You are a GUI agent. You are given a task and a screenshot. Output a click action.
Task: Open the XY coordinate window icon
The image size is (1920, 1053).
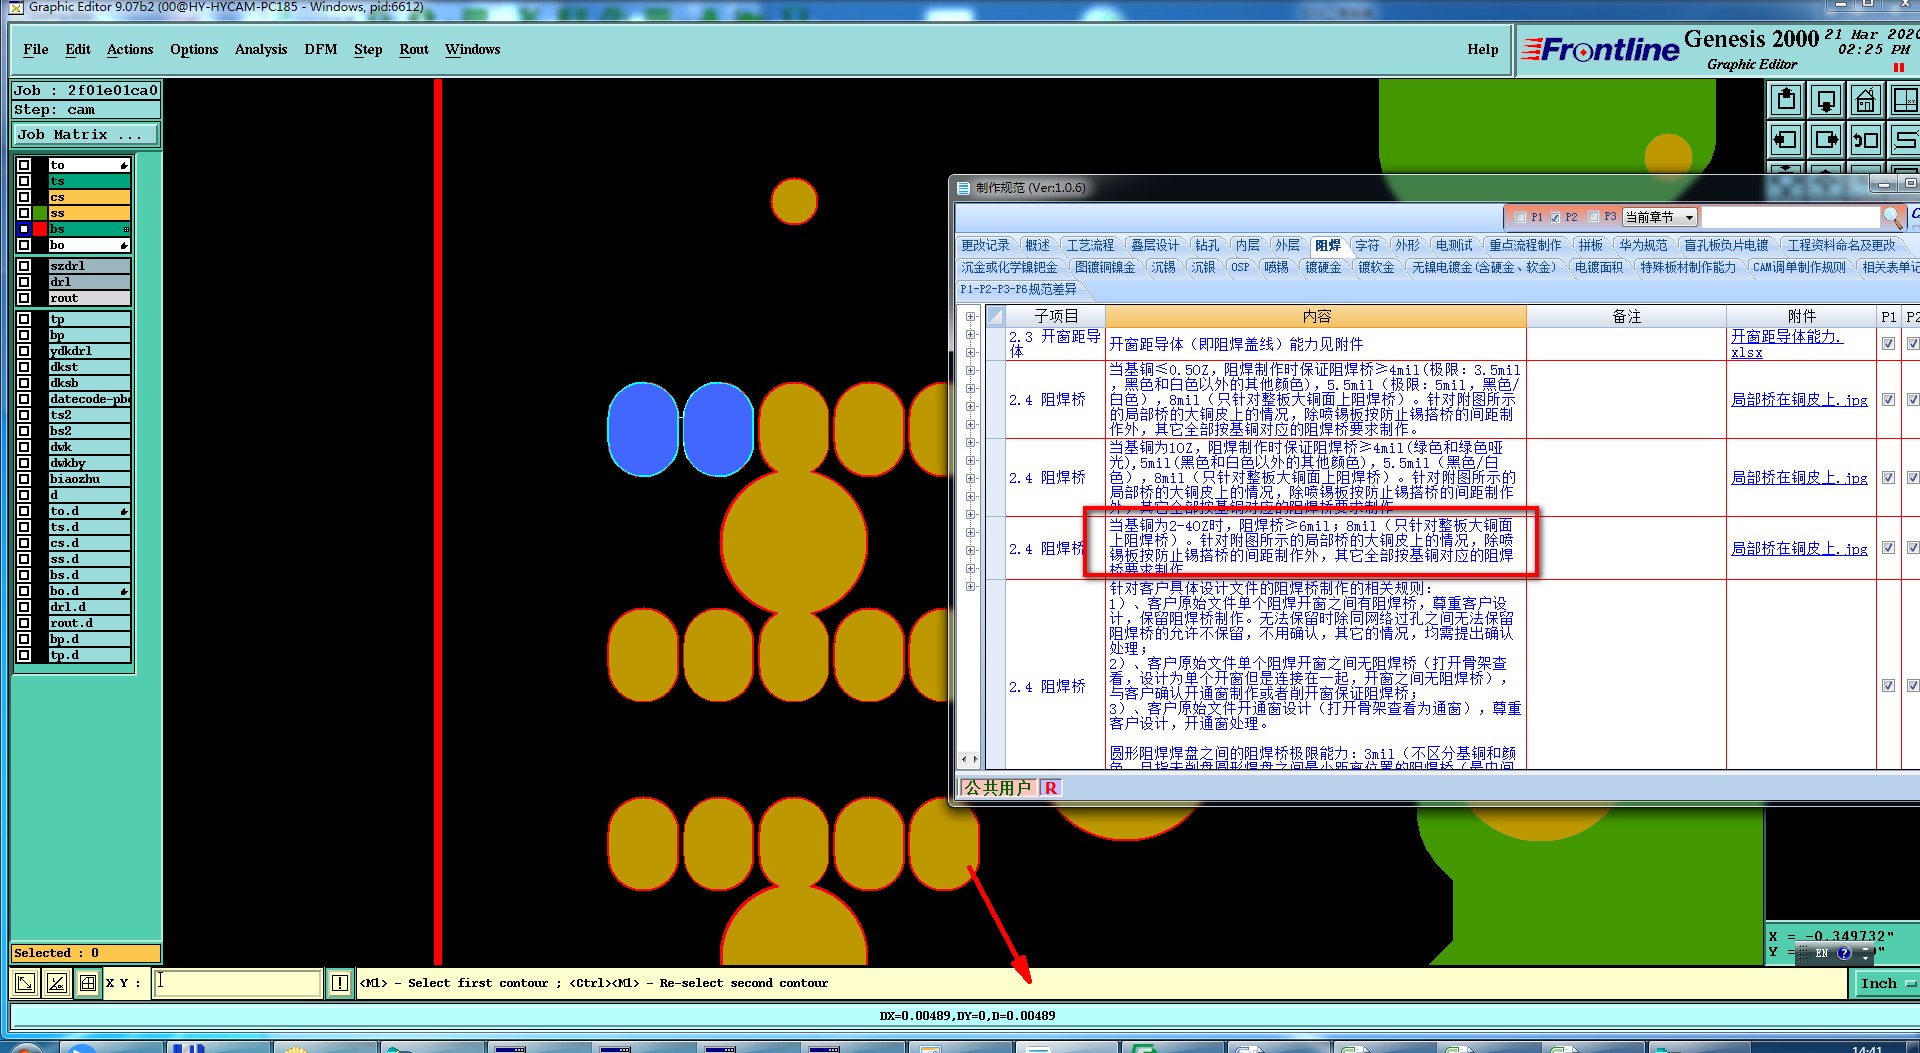click(x=1904, y=100)
